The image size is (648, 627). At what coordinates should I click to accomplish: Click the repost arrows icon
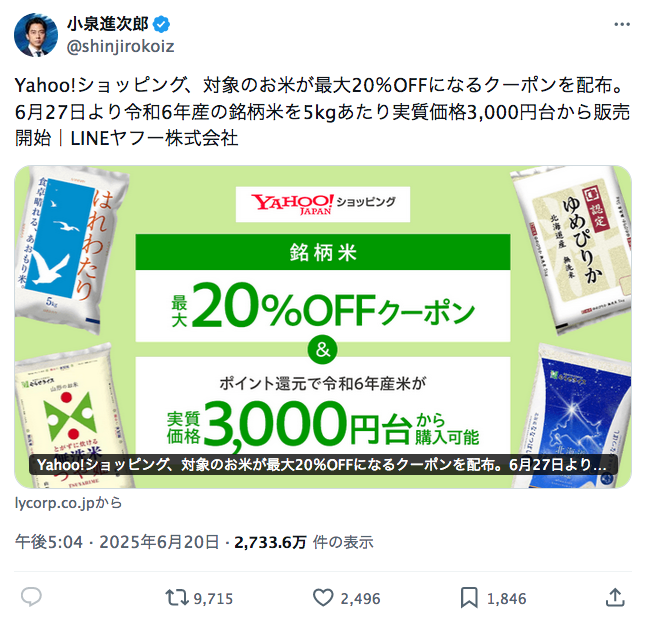tap(177, 598)
